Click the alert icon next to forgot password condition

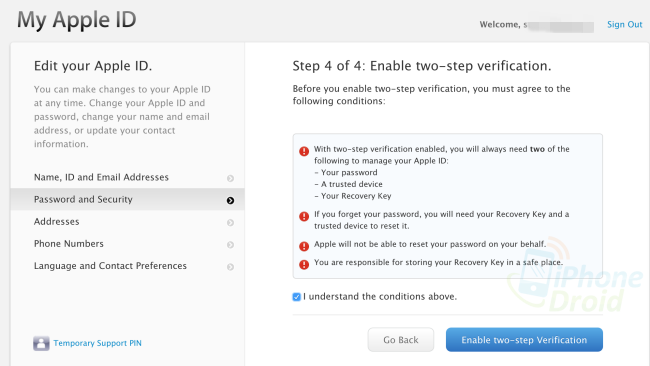click(304, 216)
